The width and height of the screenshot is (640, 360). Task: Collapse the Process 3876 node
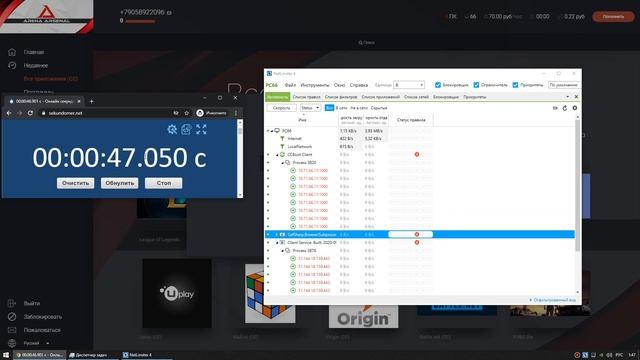point(282,251)
